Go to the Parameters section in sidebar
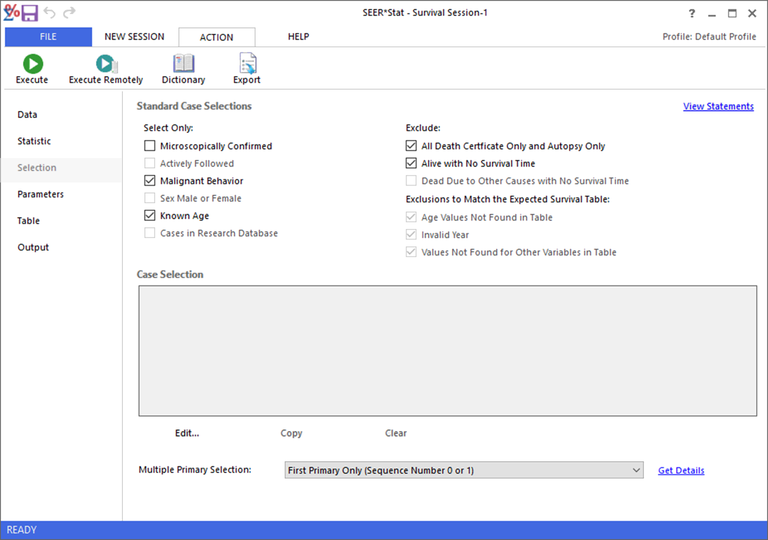 tap(40, 194)
